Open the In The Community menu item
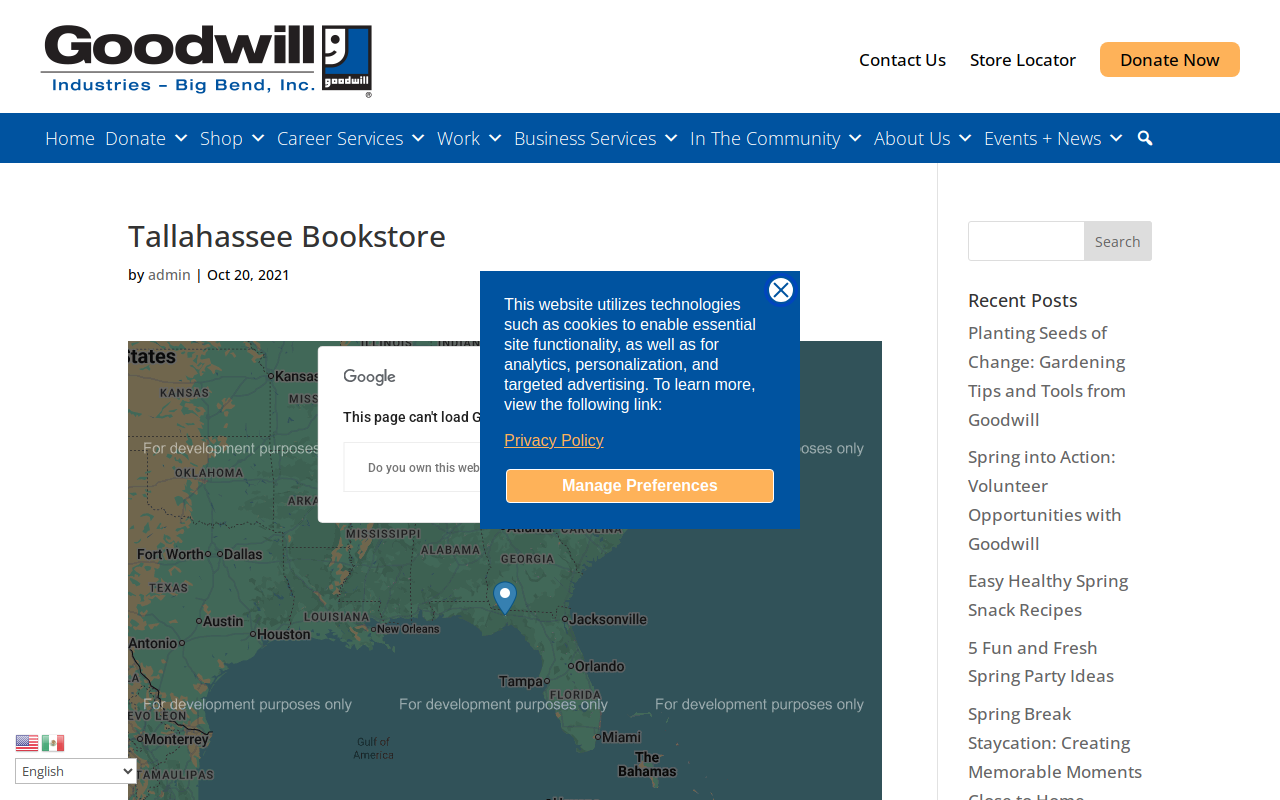The width and height of the screenshot is (1280, 800). click(x=765, y=138)
